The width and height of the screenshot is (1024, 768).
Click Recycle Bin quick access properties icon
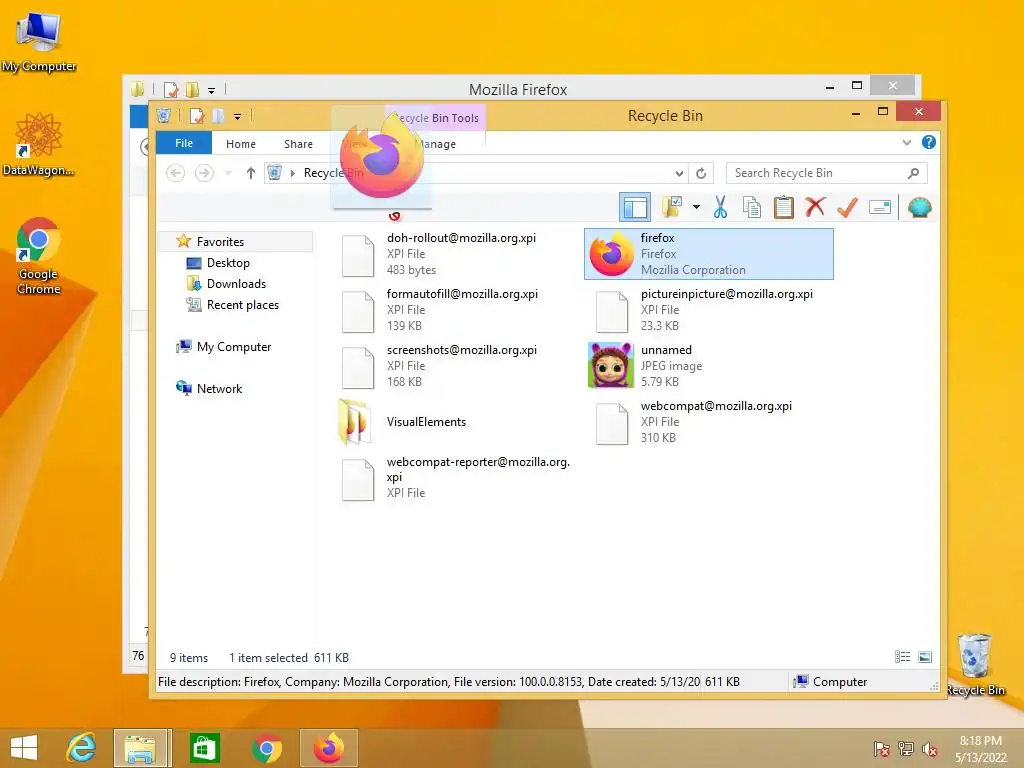click(x=197, y=116)
